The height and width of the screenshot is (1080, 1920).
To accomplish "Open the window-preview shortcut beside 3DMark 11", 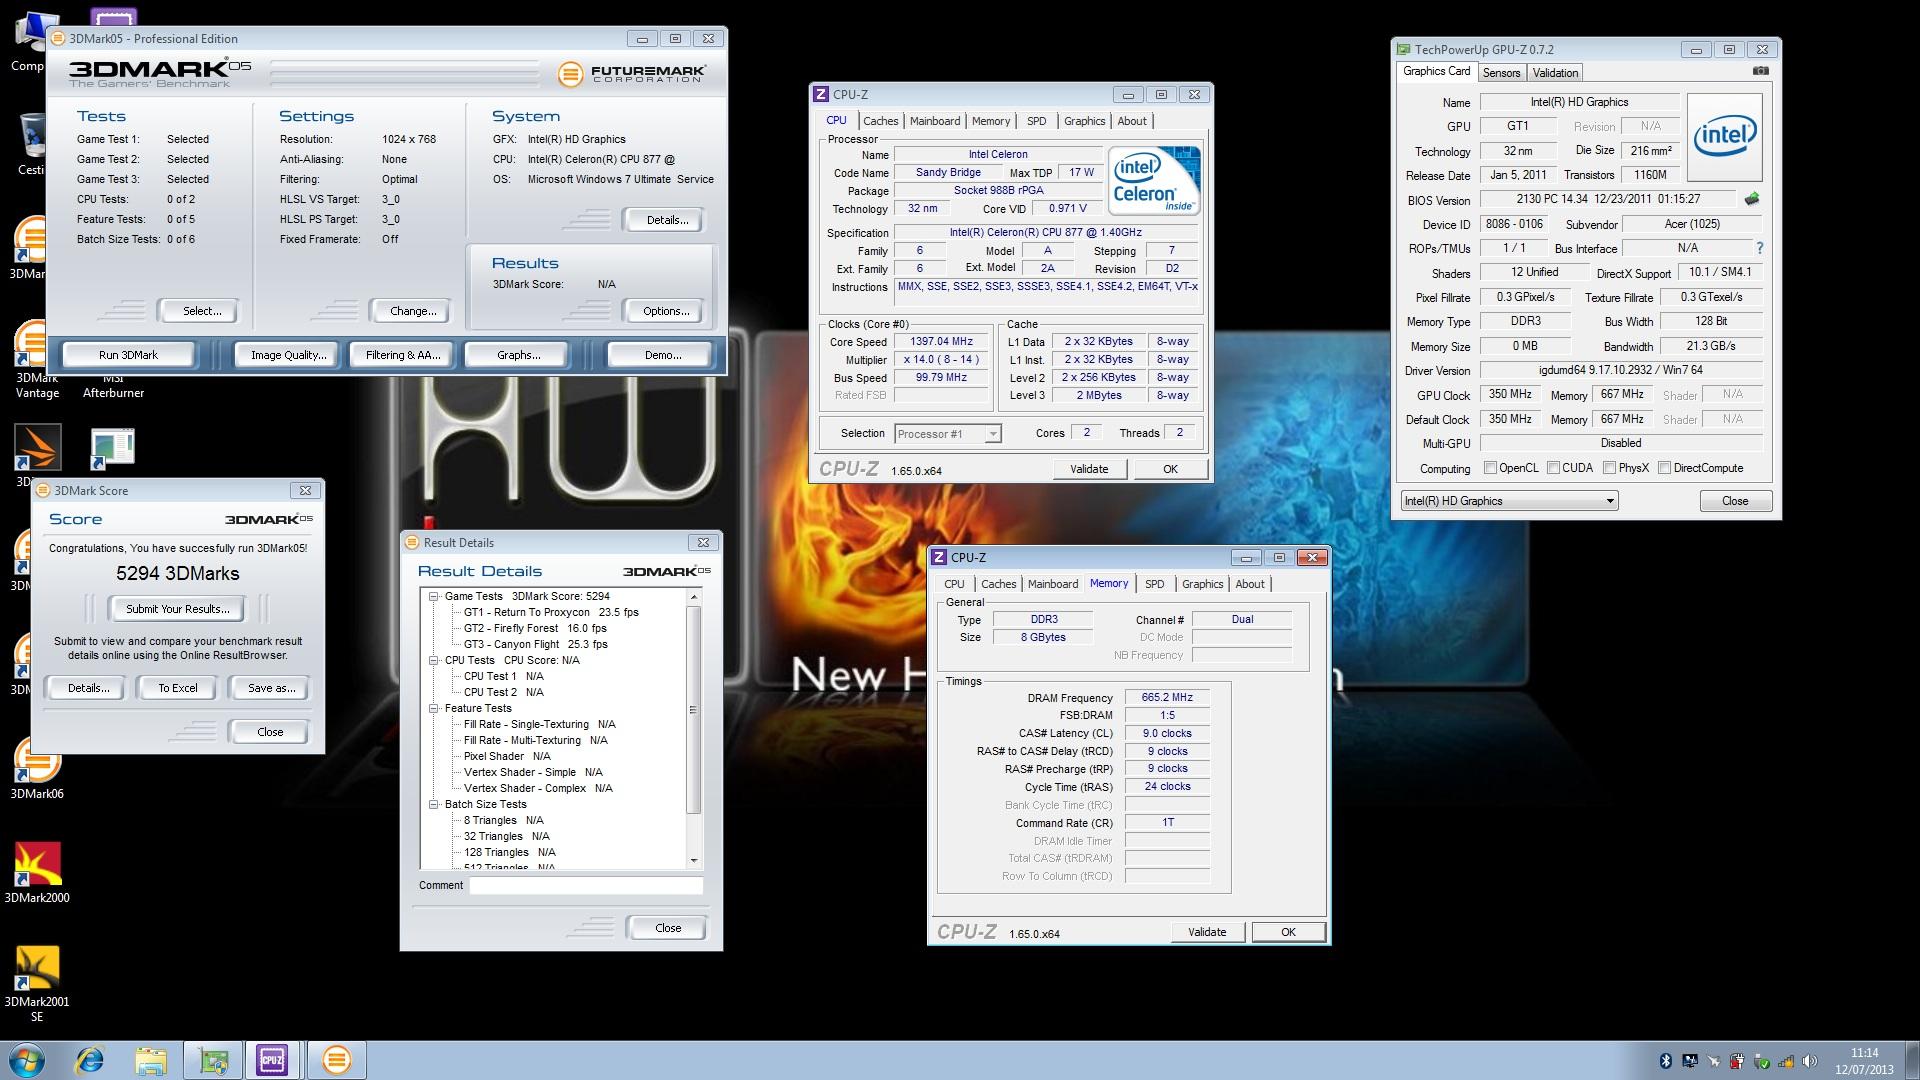I will coord(112,448).
